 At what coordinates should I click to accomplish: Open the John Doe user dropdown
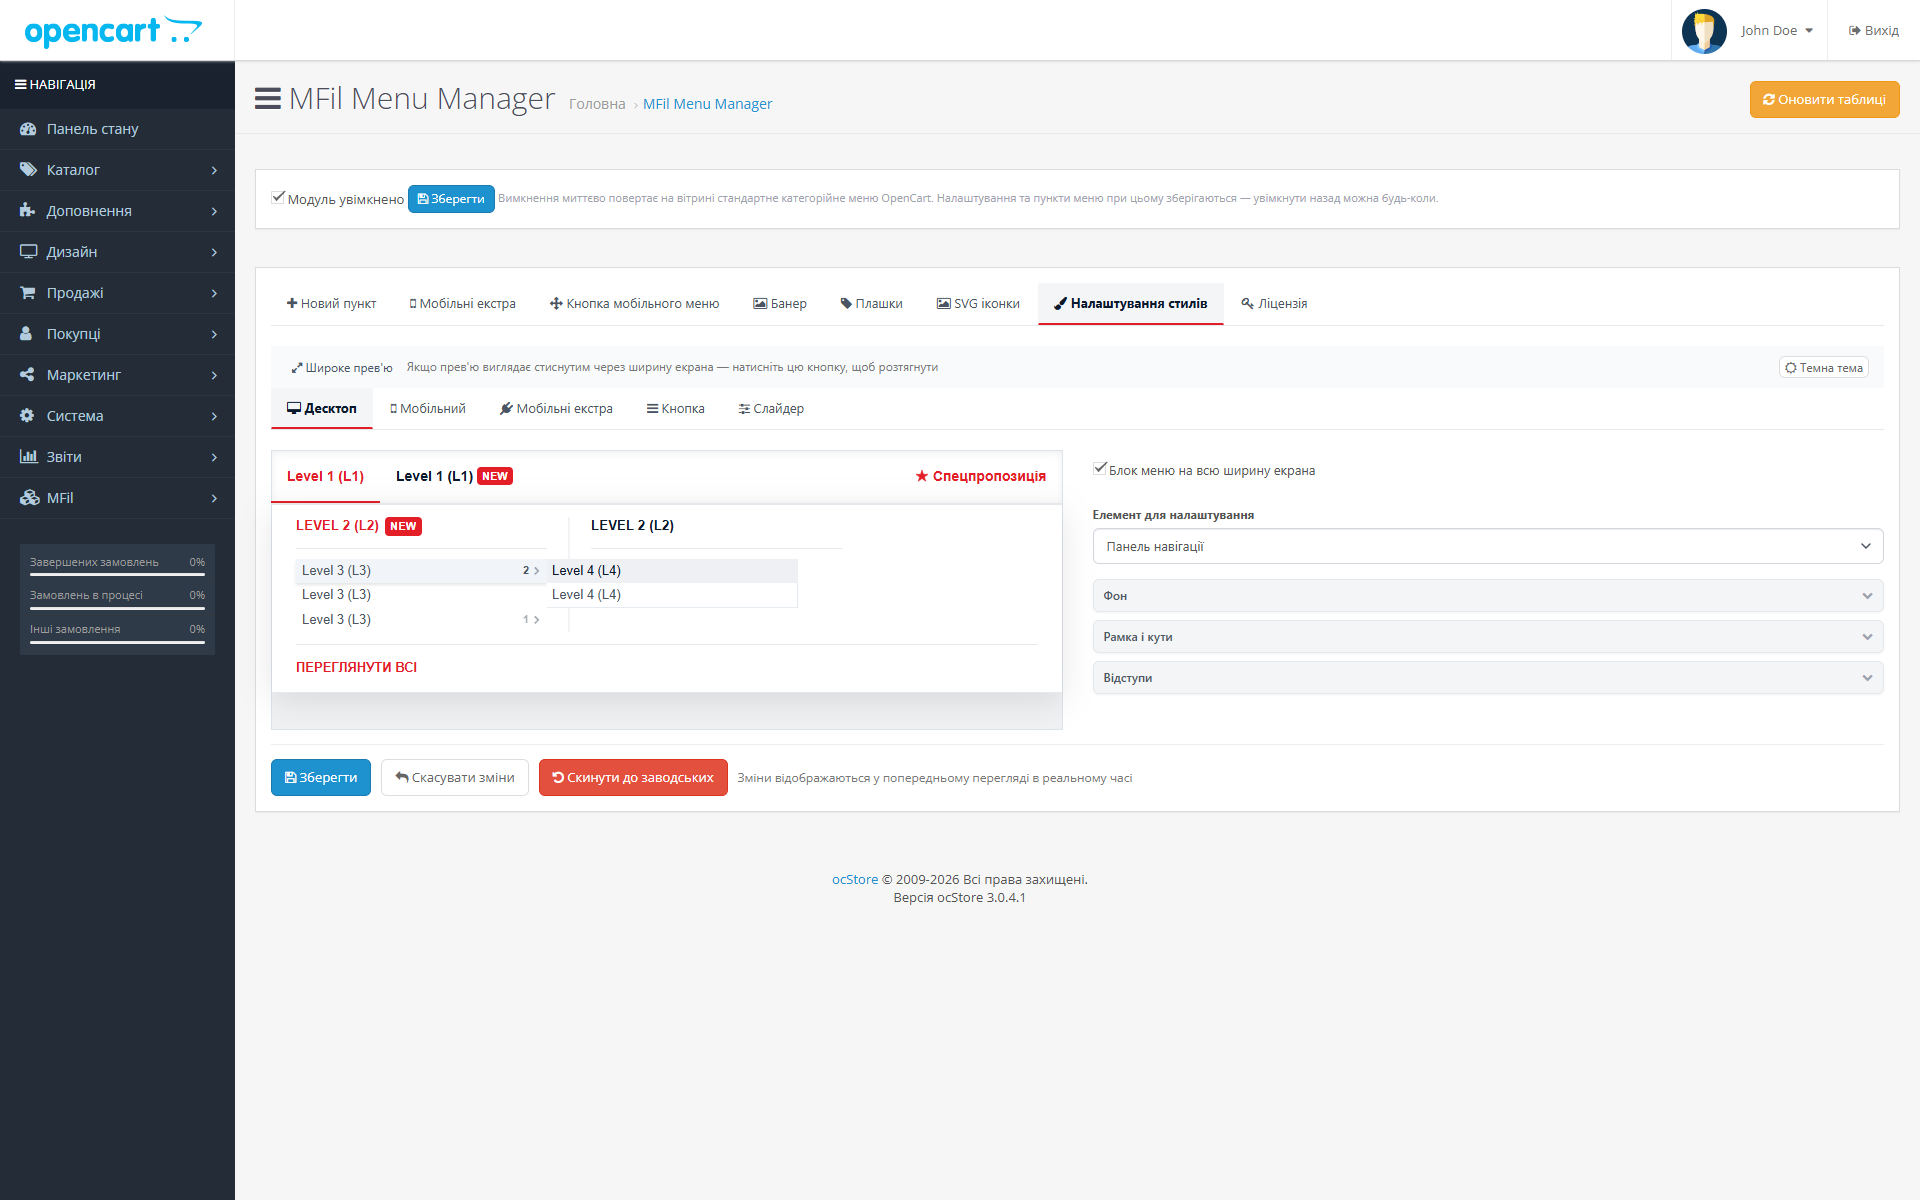tap(1777, 31)
